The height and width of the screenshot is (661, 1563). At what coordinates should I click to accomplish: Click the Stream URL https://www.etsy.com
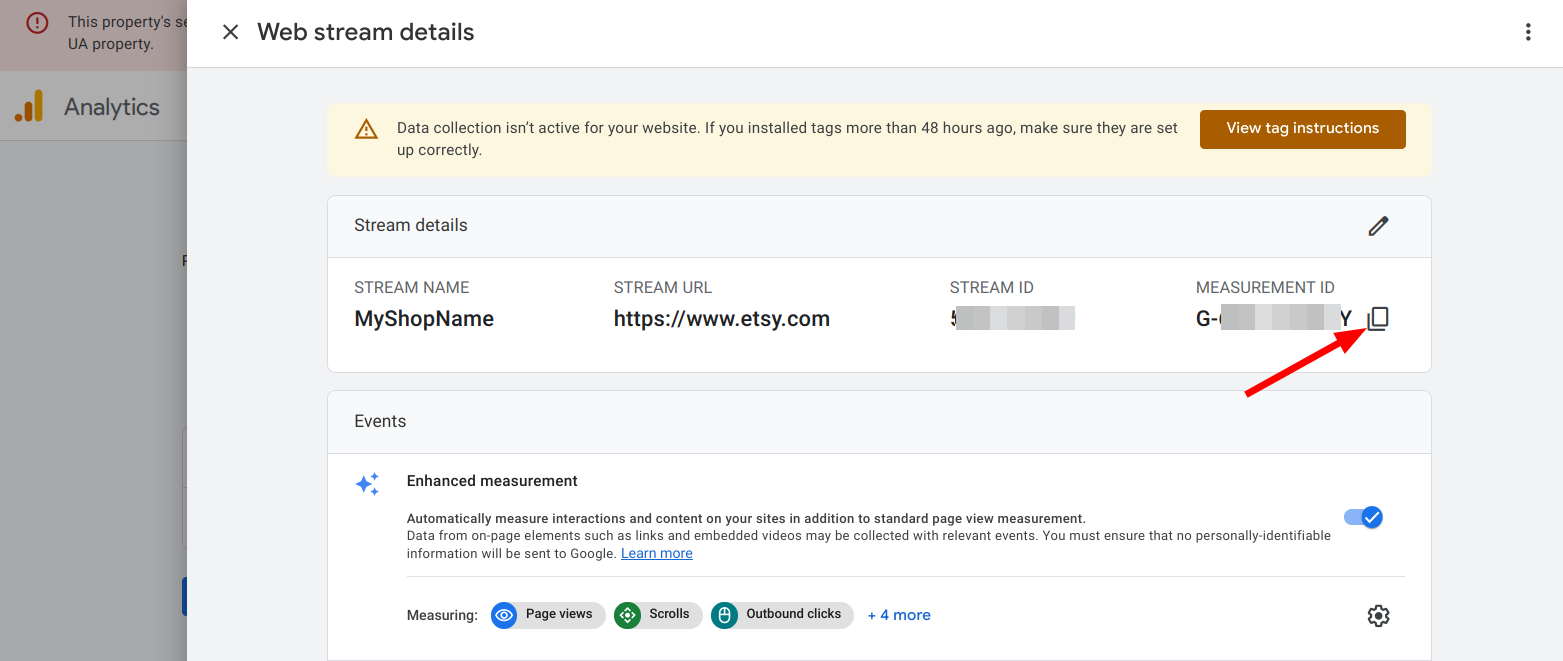coord(722,318)
